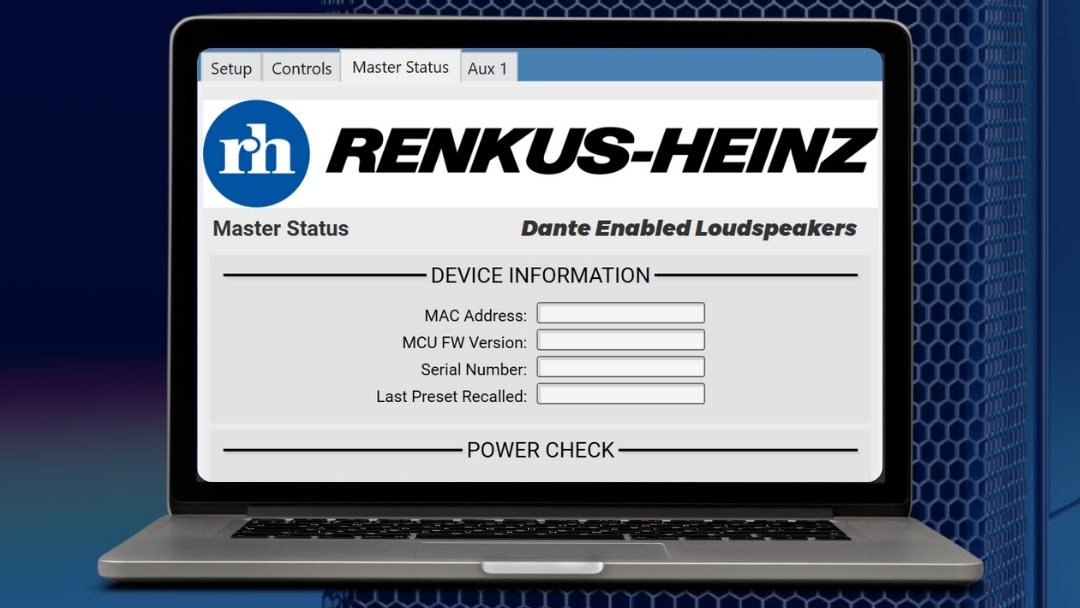Click the round rh logo

(x=256, y=154)
